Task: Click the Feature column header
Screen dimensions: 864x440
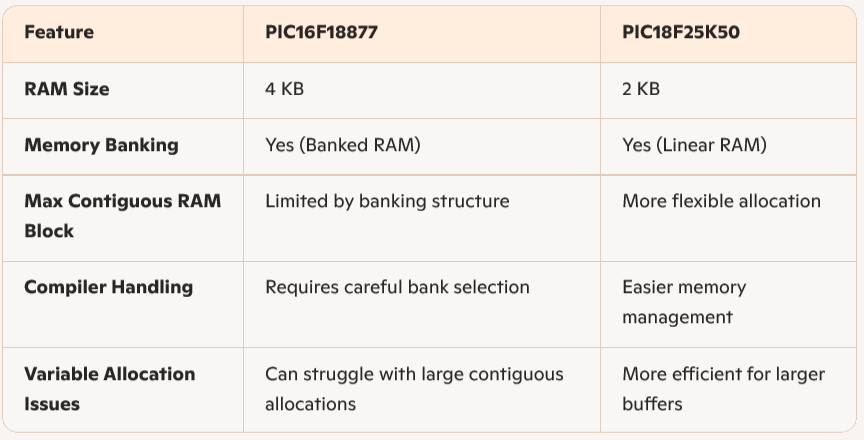Action: tap(59, 32)
